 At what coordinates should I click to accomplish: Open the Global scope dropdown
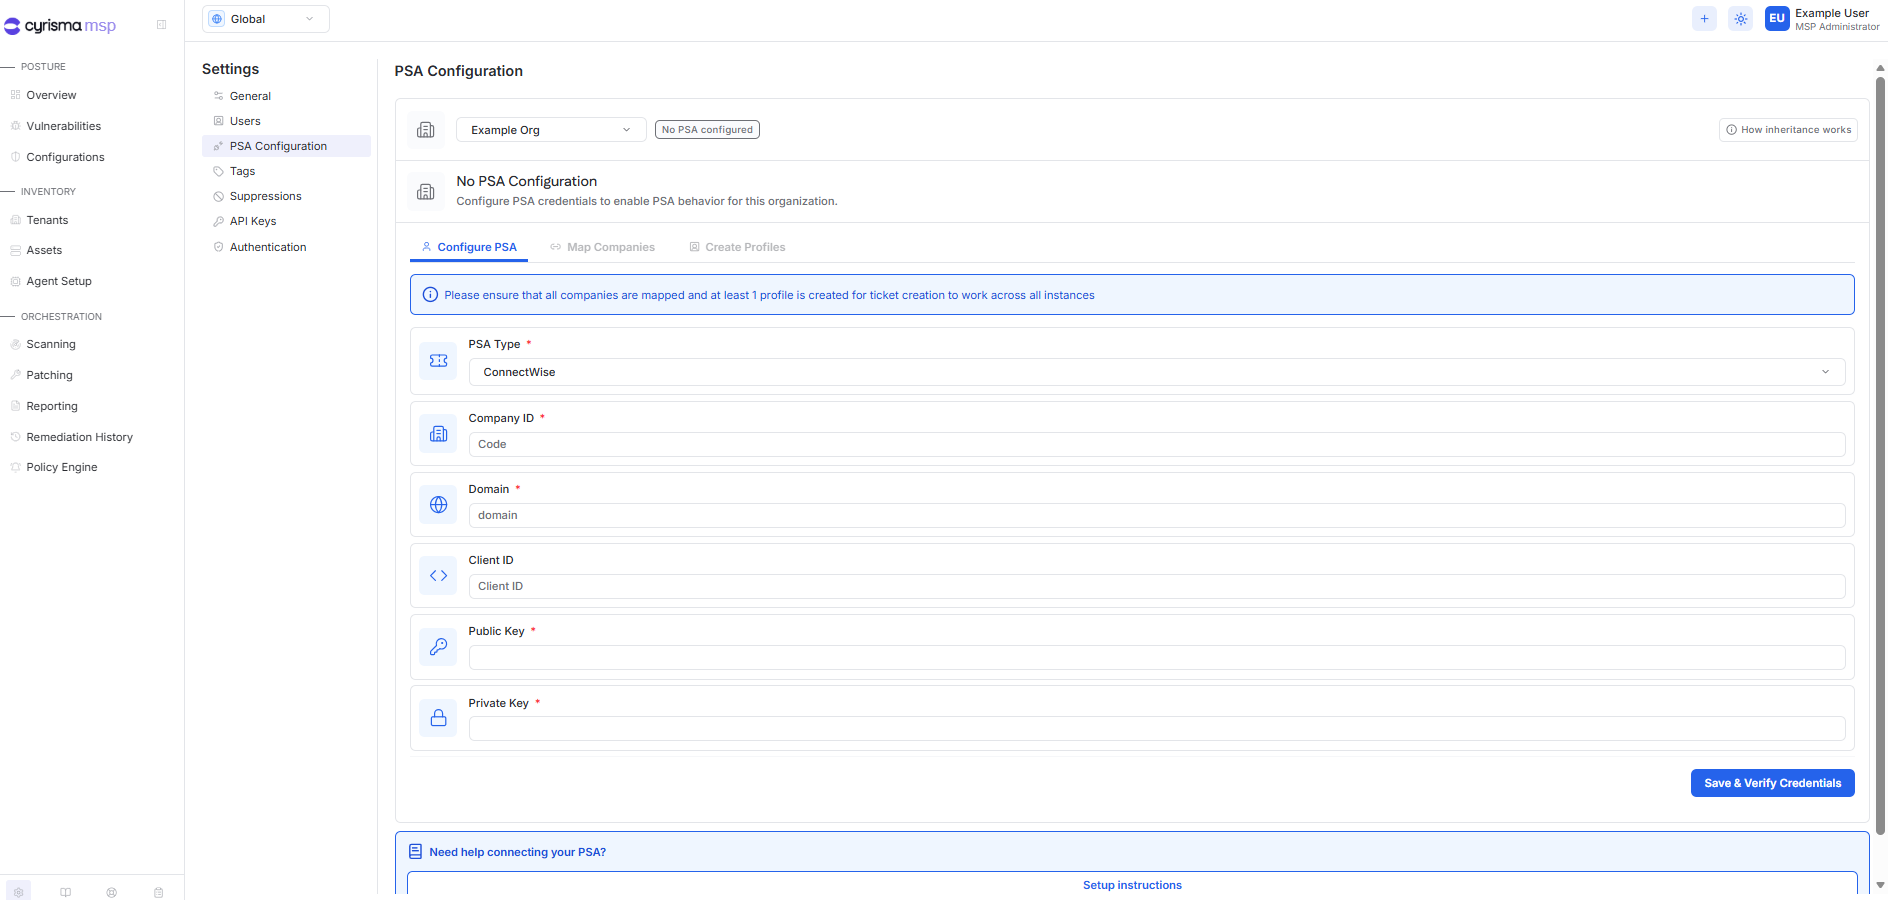click(x=266, y=19)
